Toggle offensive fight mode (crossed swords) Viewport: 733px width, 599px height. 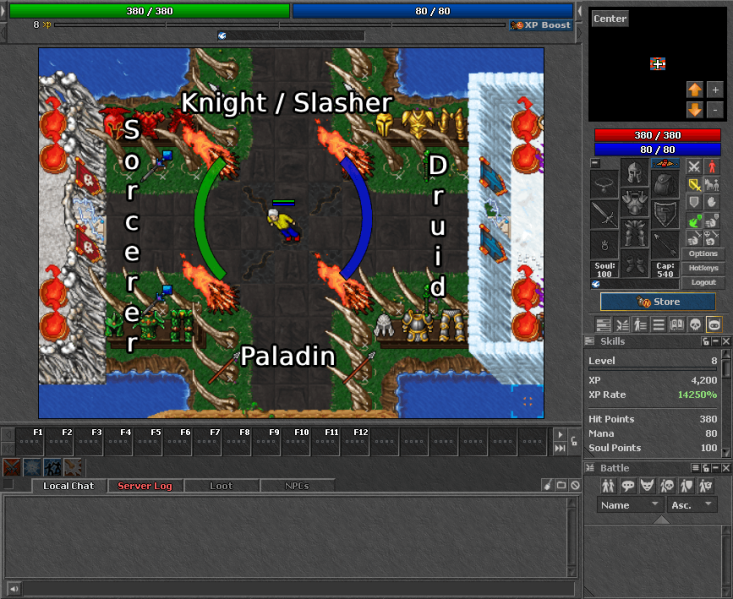coord(694,167)
